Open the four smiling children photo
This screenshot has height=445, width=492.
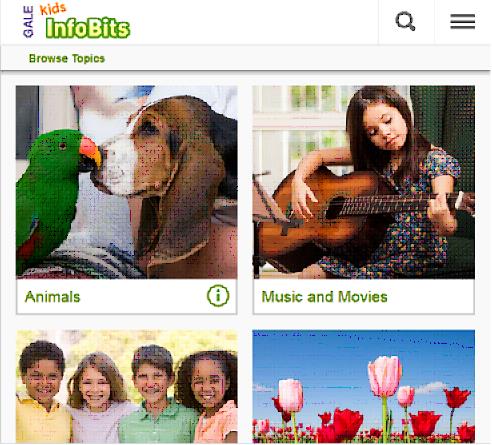click(127, 387)
